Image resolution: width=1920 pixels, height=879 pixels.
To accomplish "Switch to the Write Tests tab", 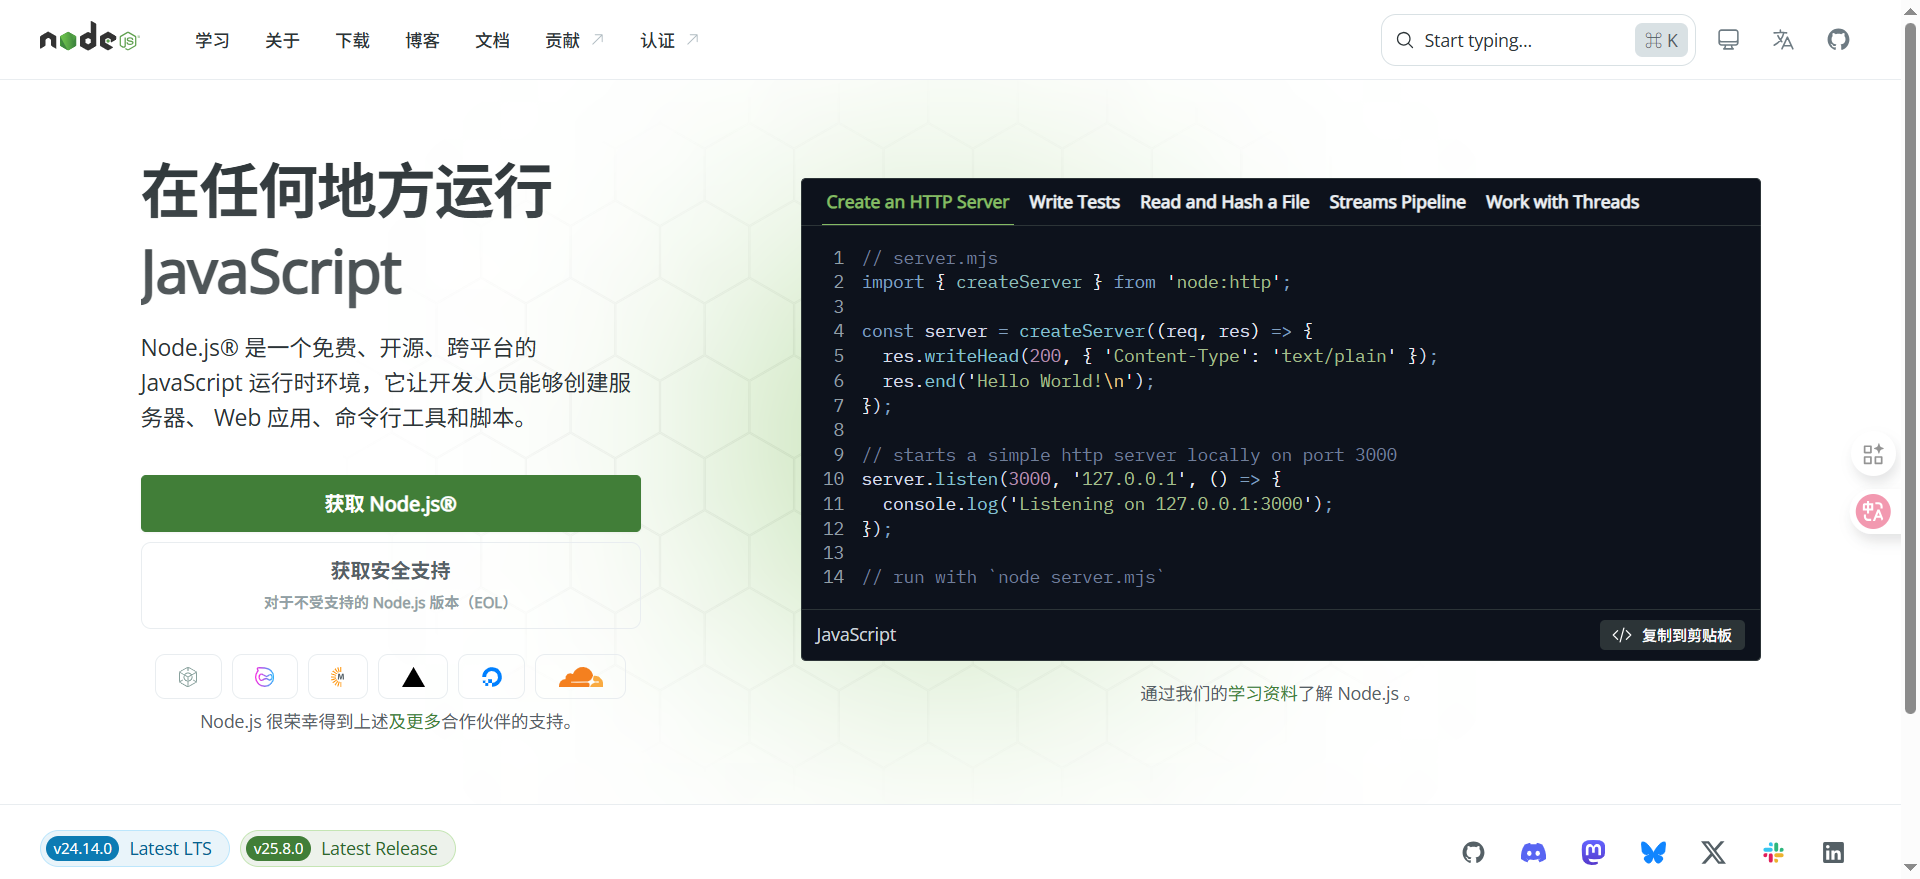I will click(1074, 202).
